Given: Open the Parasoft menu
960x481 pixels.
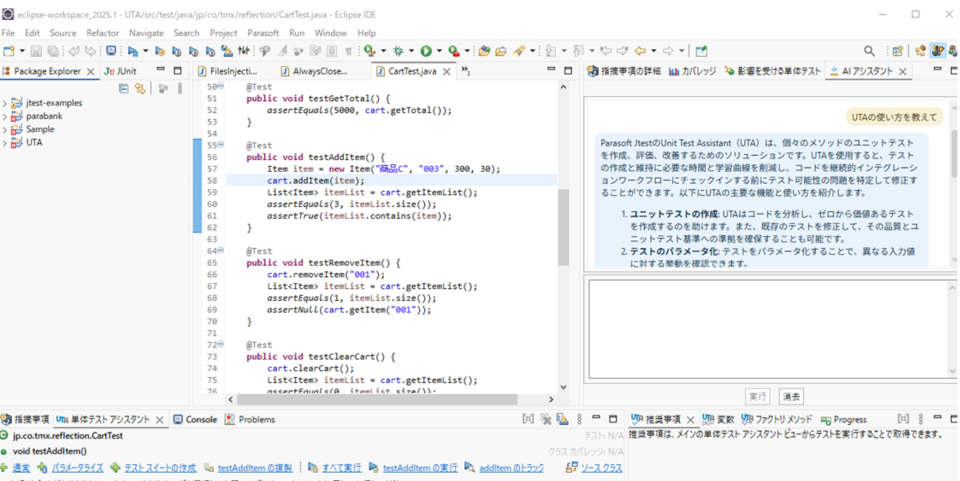Looking at the screenshot, I should [x=263, y=33].
